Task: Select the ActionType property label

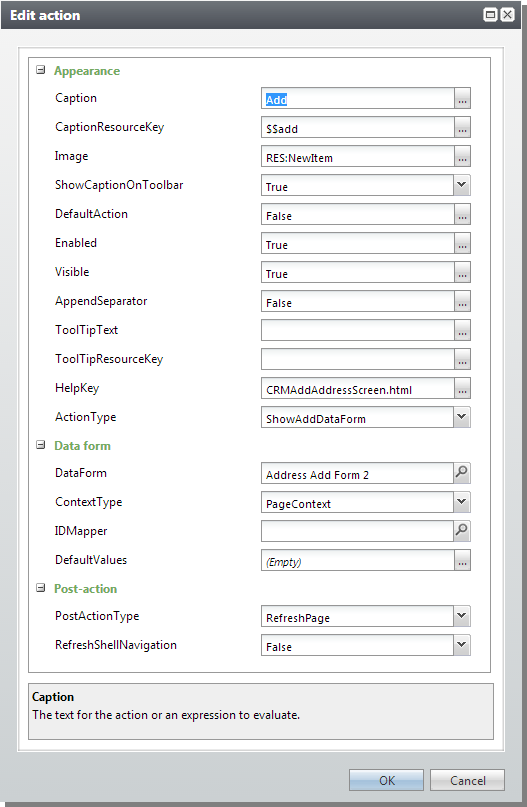Action: (85, 417)
